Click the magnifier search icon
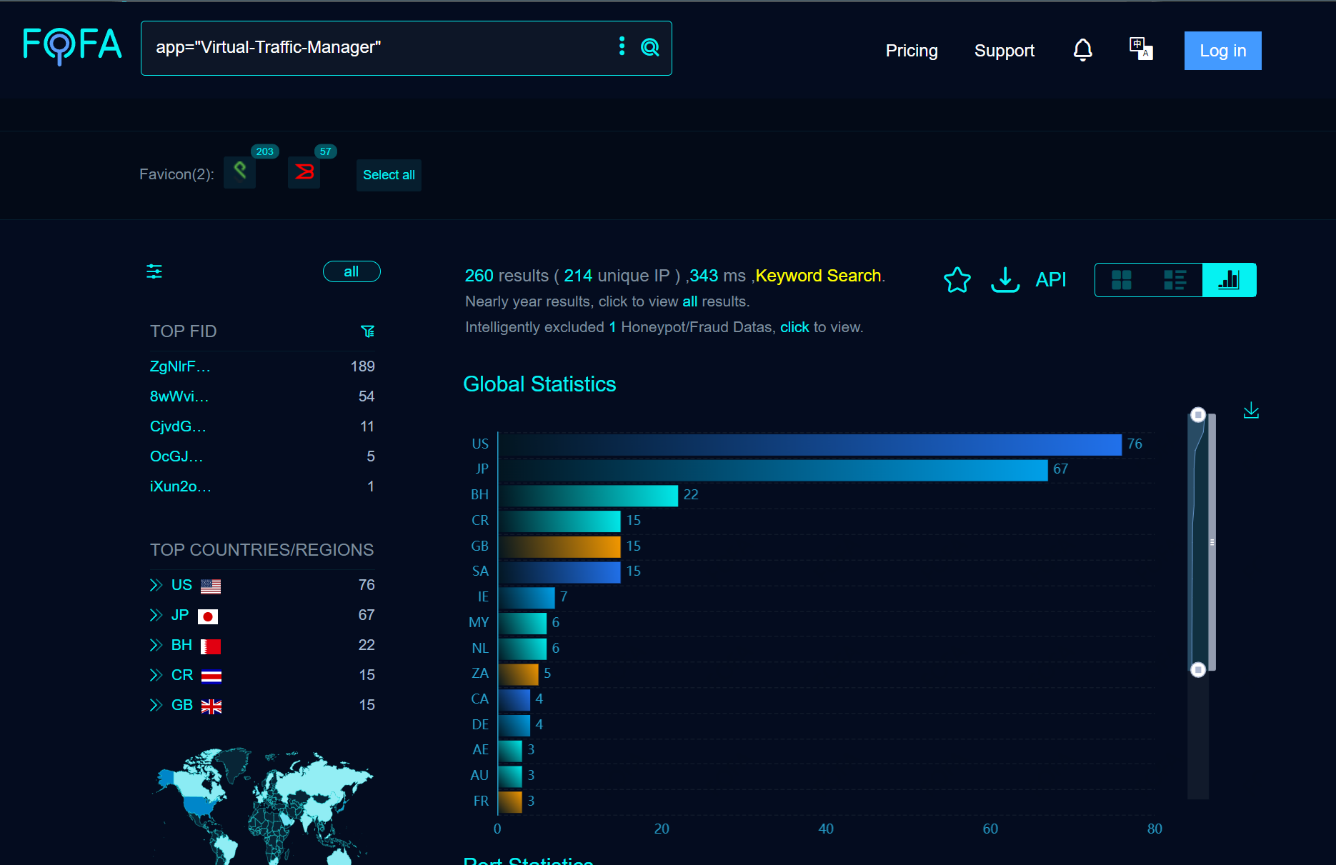Screen dimensions: 1336x865 tap(650, 47)
